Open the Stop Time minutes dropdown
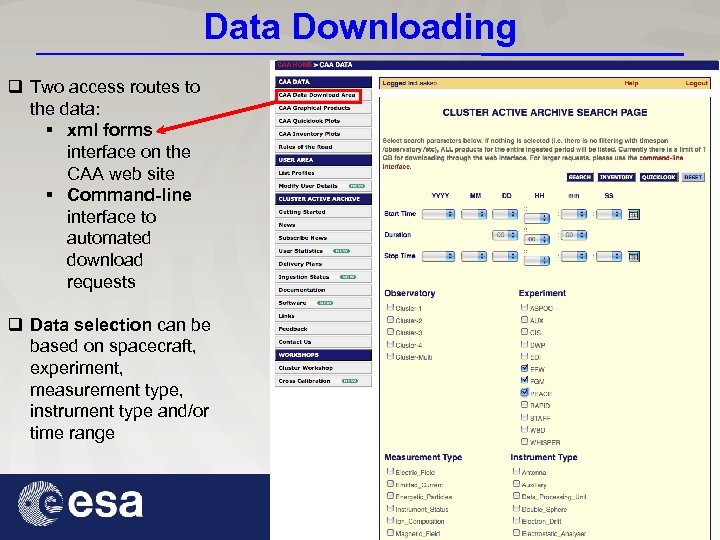This screenshot has height=540, width=720. pos(574,257)
